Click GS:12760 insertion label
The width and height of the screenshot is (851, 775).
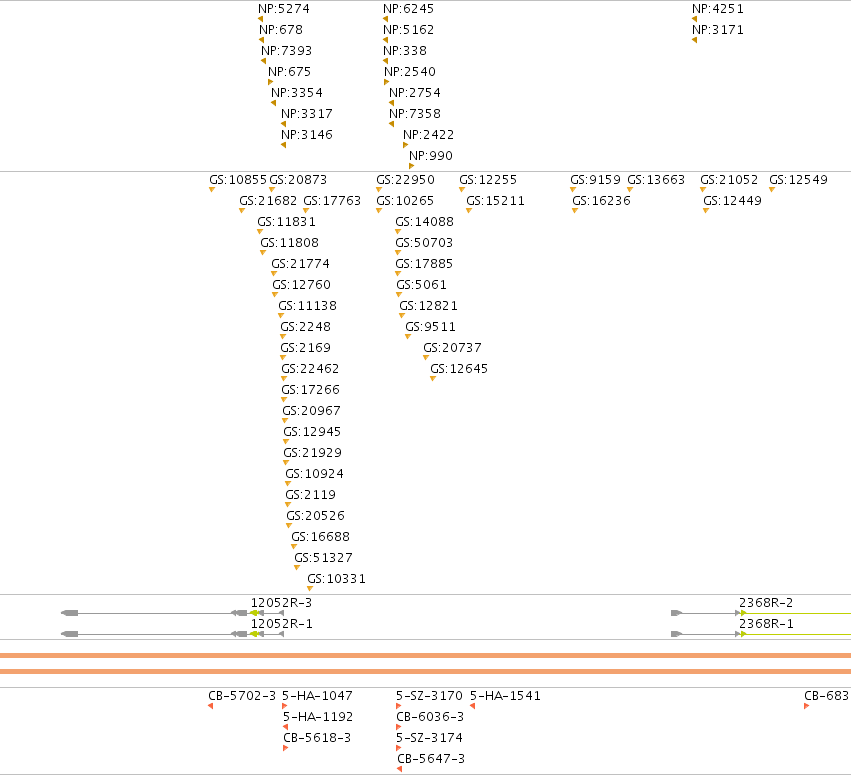302,285
